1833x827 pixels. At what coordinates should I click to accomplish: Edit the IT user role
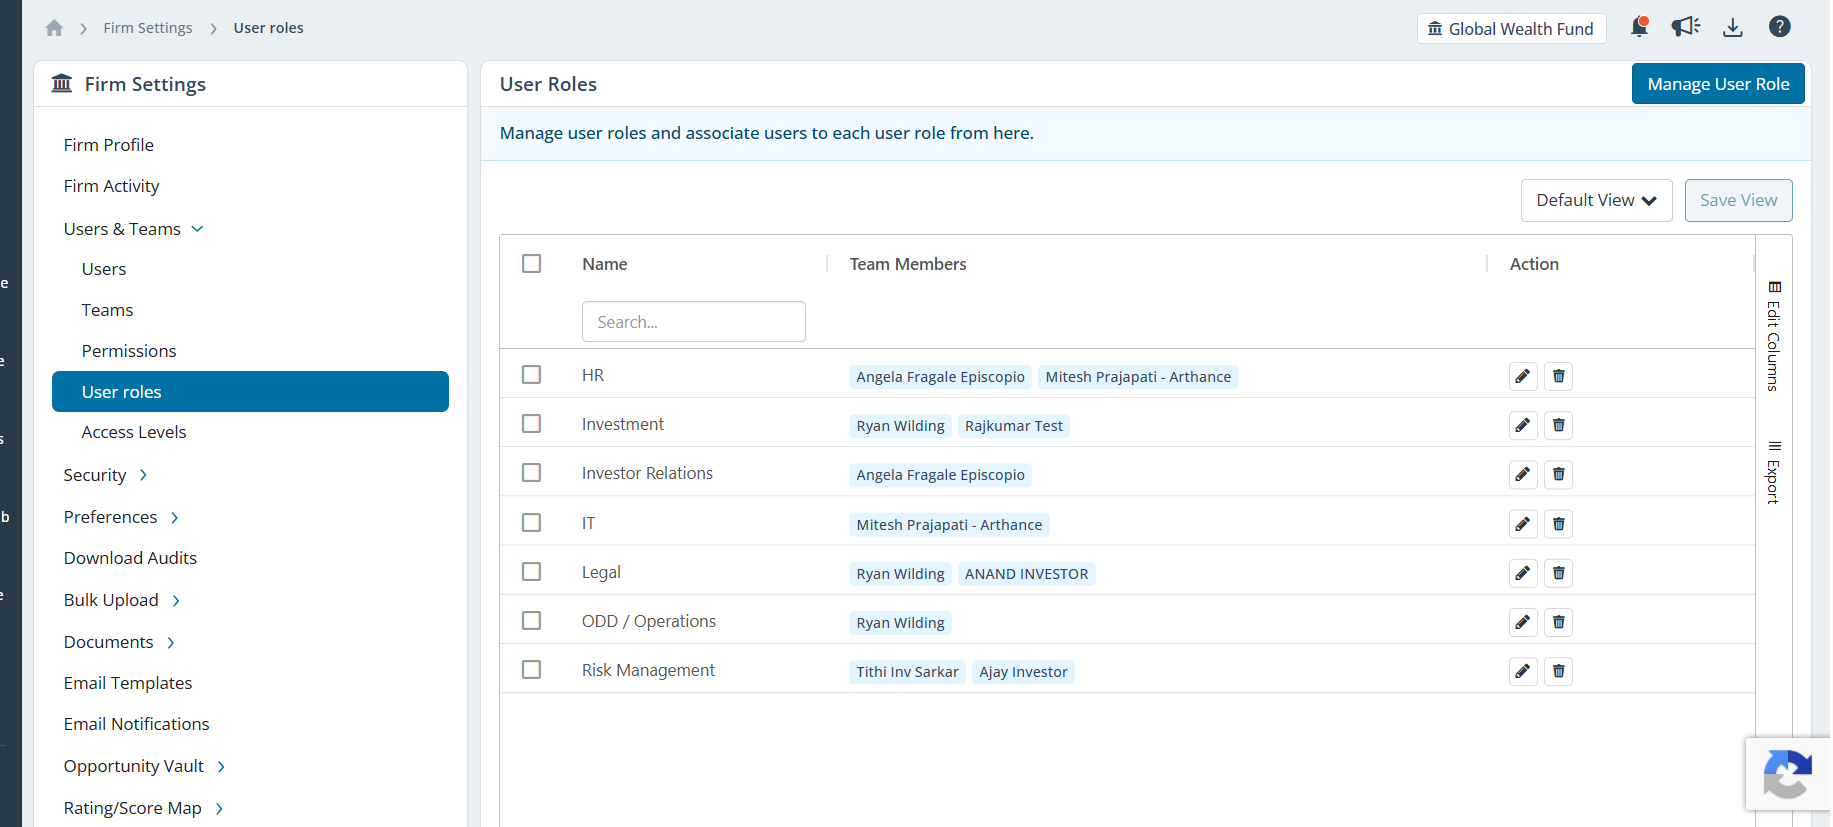coord(1523,524)
